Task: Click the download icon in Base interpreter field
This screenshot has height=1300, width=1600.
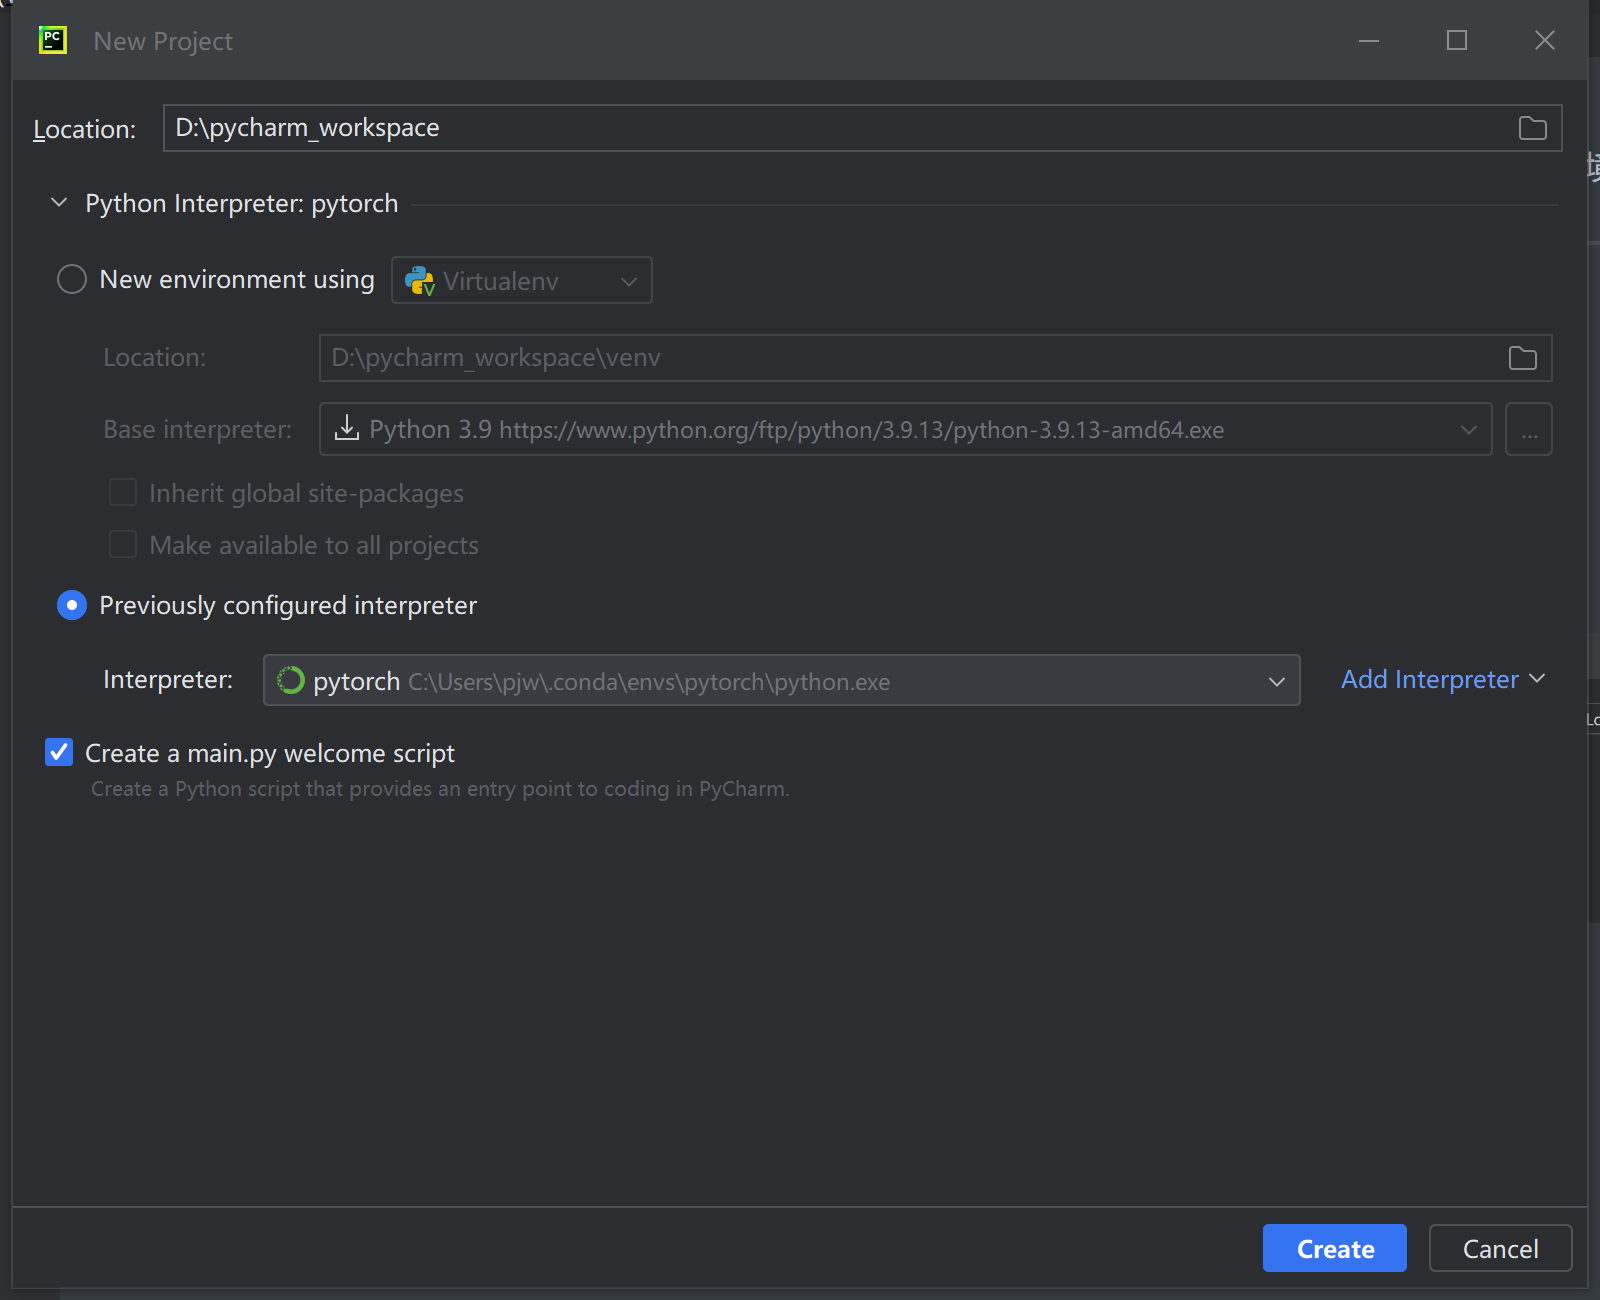Action: click(347, 428)
